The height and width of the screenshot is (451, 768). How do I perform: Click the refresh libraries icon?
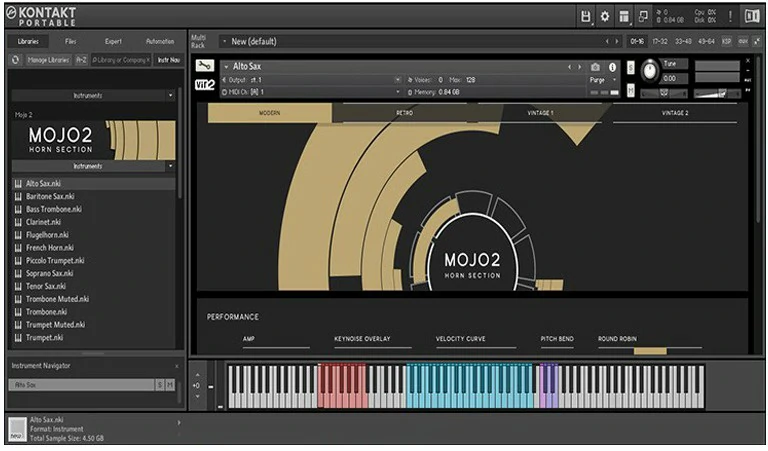click(x=15, y=60)
